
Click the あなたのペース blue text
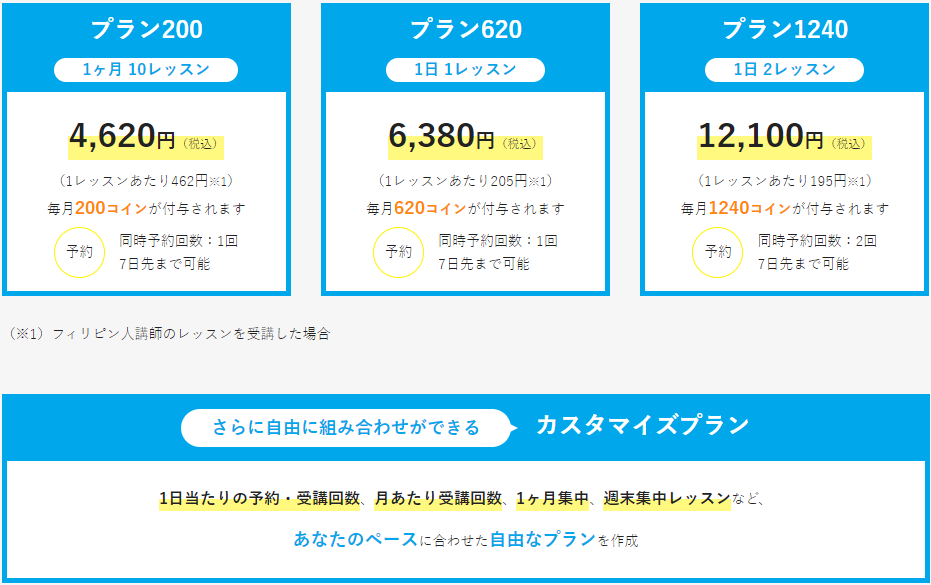tap(356, 539)
